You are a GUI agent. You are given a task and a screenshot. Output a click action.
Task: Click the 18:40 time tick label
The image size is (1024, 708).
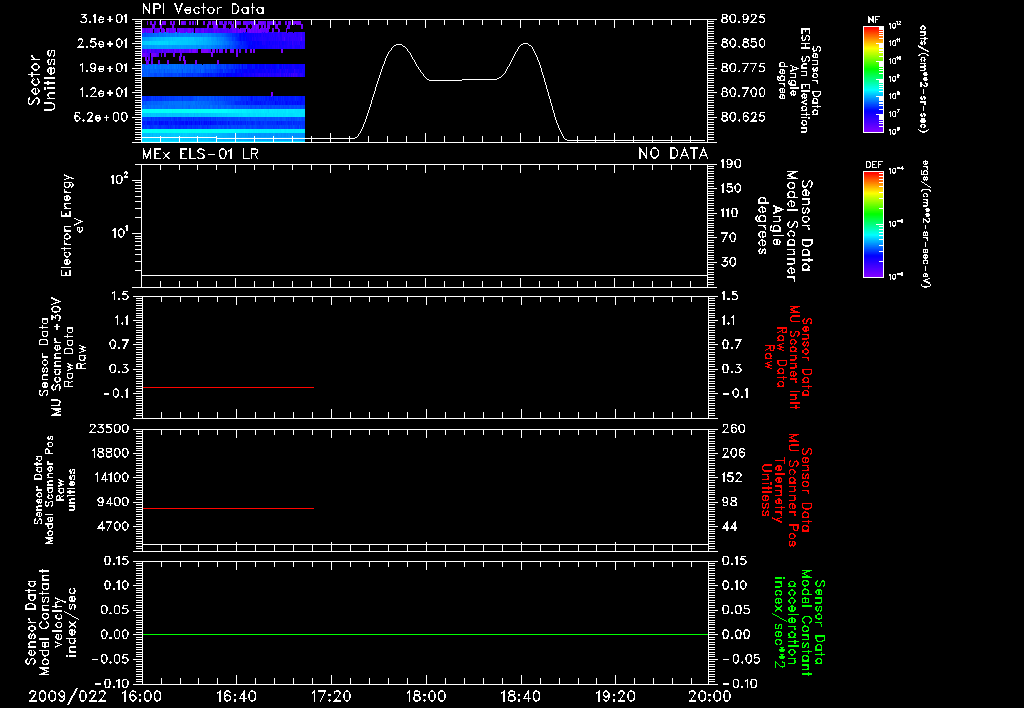click(x=520, y=696)
